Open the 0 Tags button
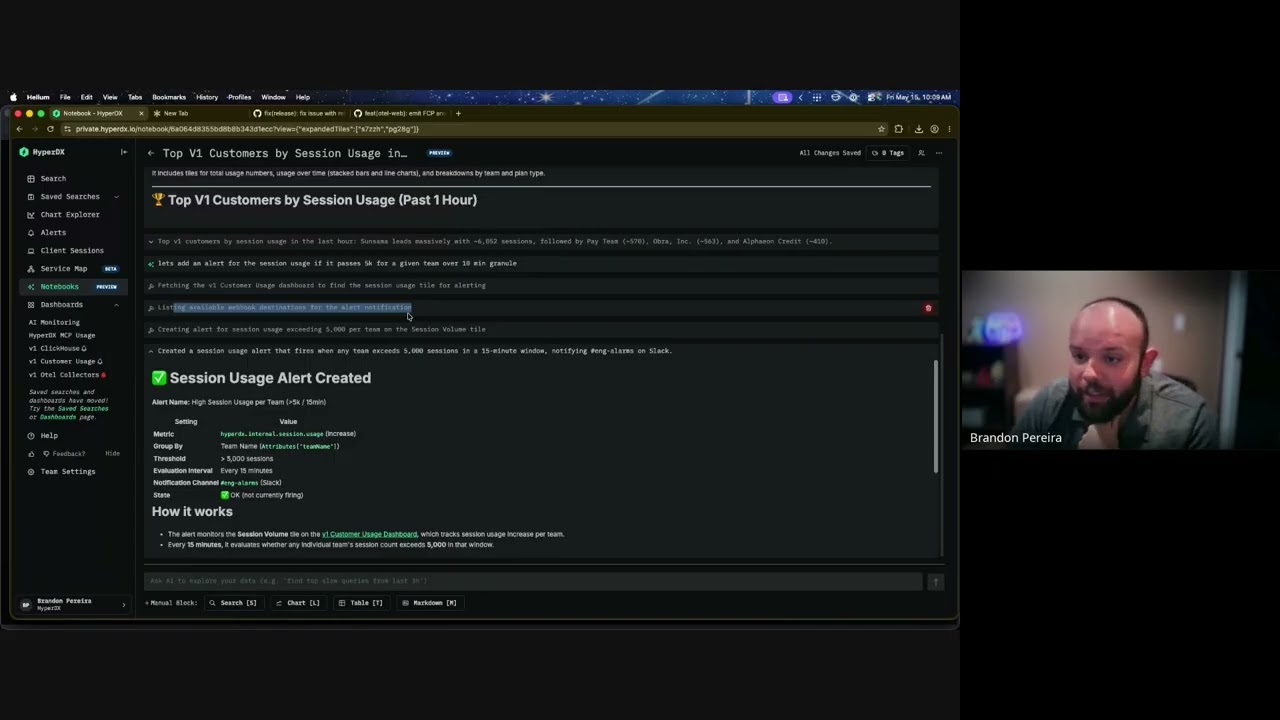This screenshot has width=1280, height=720. (888, 153)
